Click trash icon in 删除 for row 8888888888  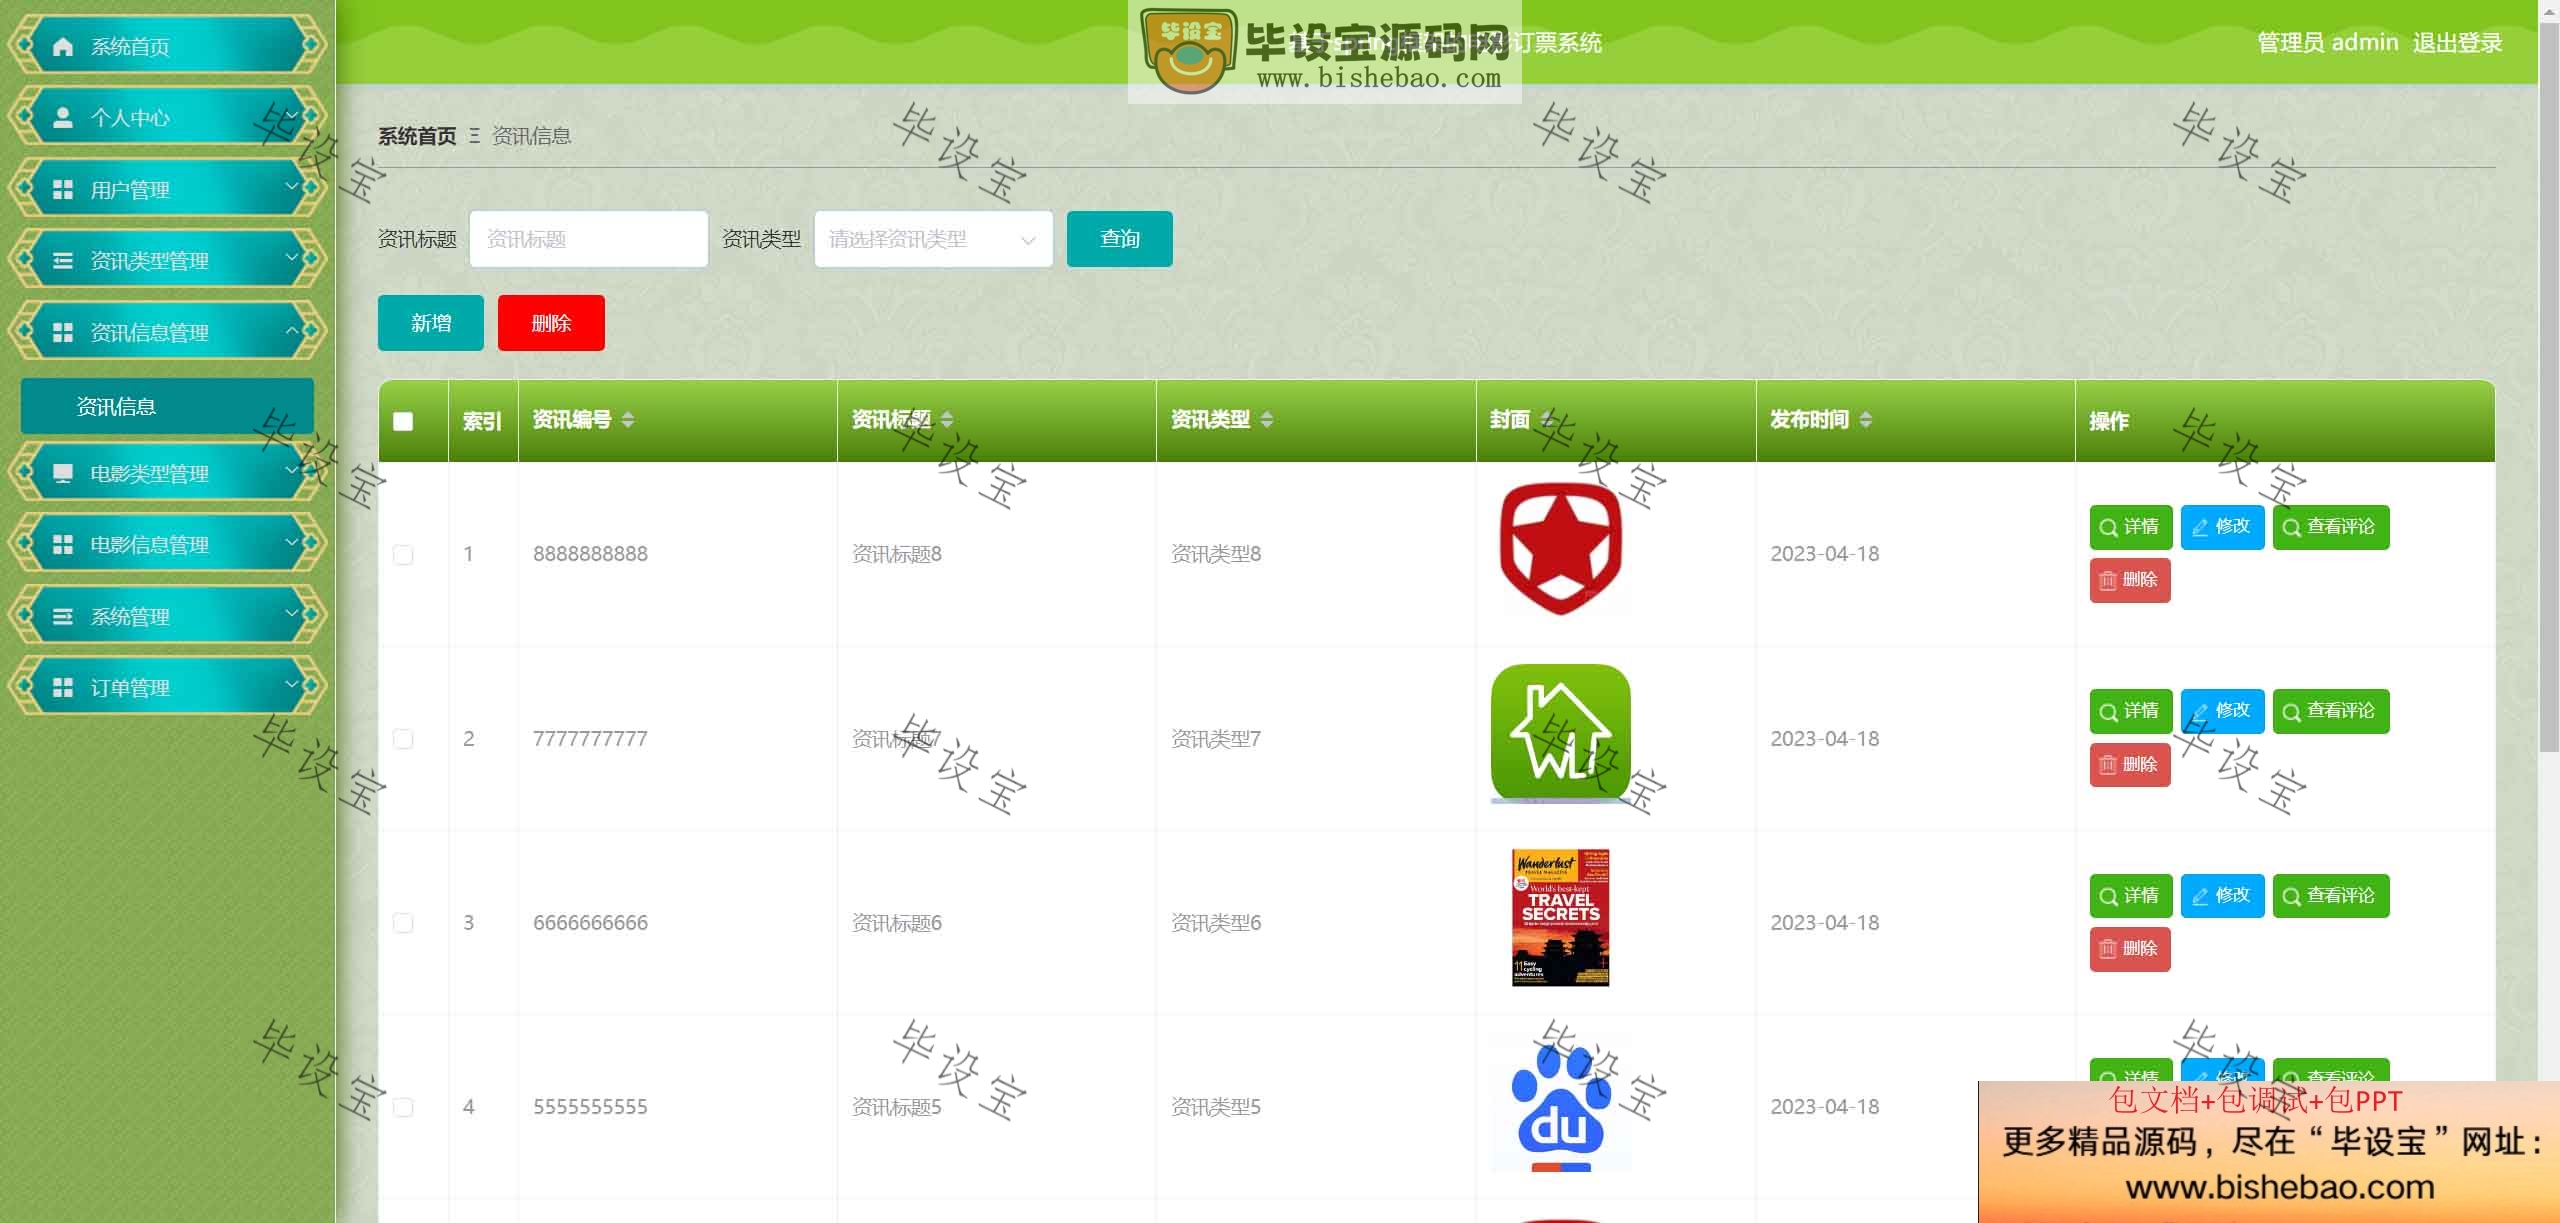[x=2108, y=581]
